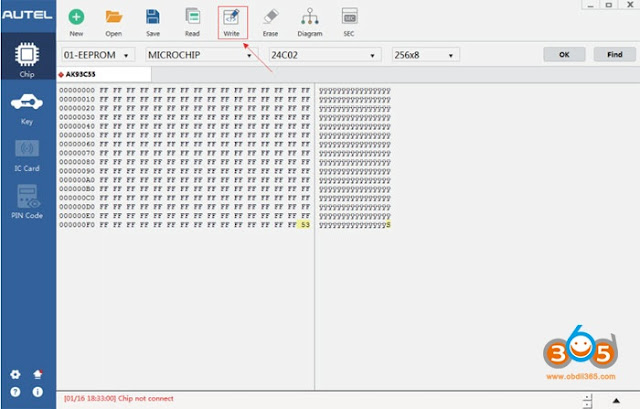Click the Save toolbar icon
640x409 pixels.
click(153, 17)
